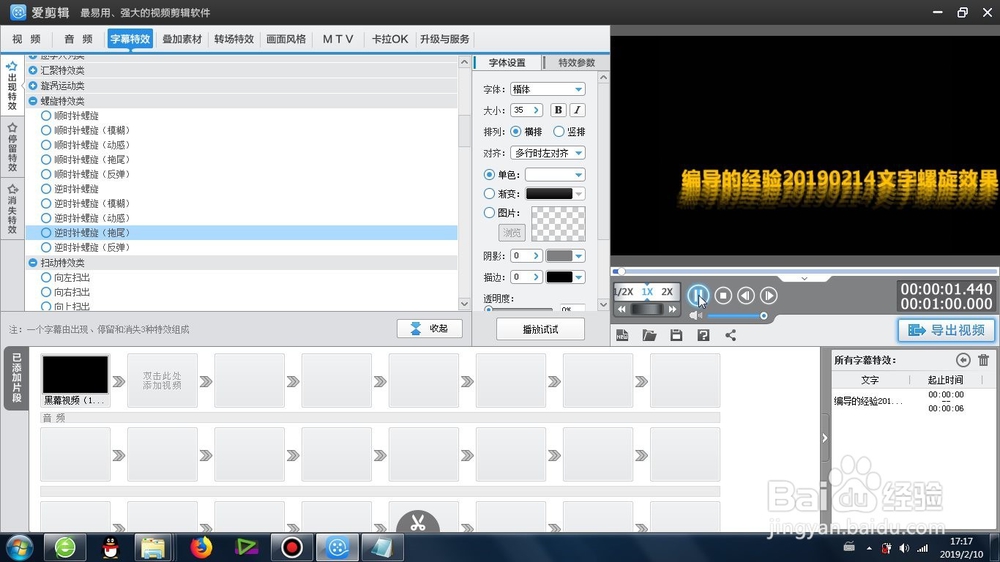Click the volume slider handle
Image resolution: width=1000 pixels, height=562 pixels.
tap(763, 316)
